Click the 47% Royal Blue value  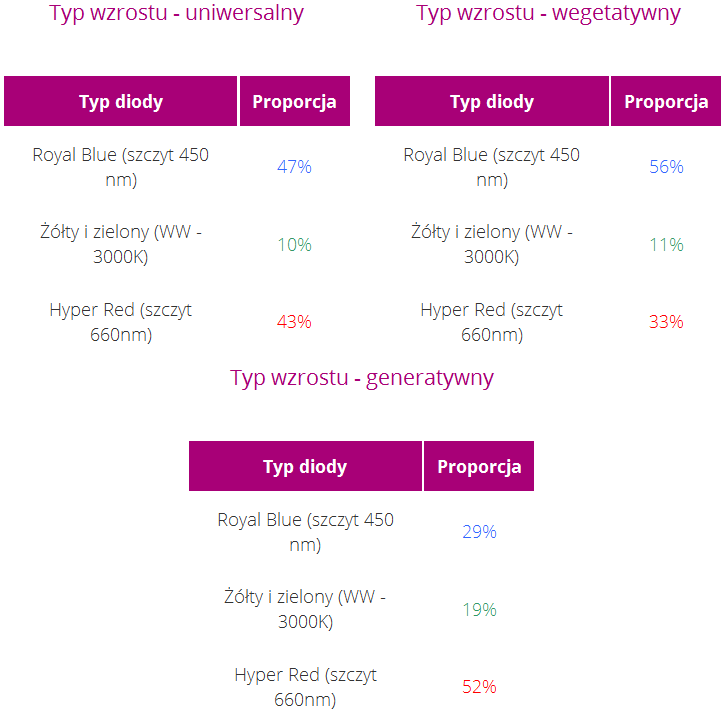[294, 167]
